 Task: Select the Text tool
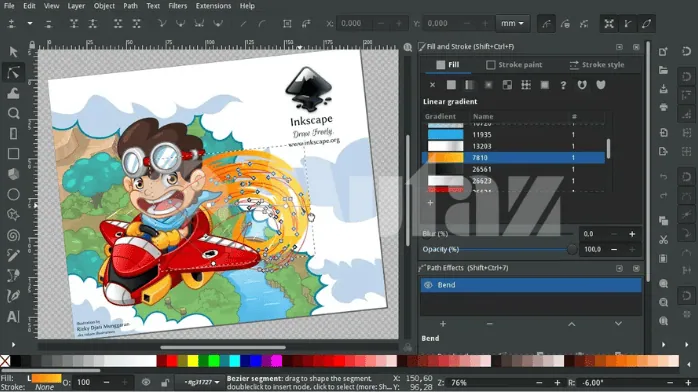coord(13,316)
